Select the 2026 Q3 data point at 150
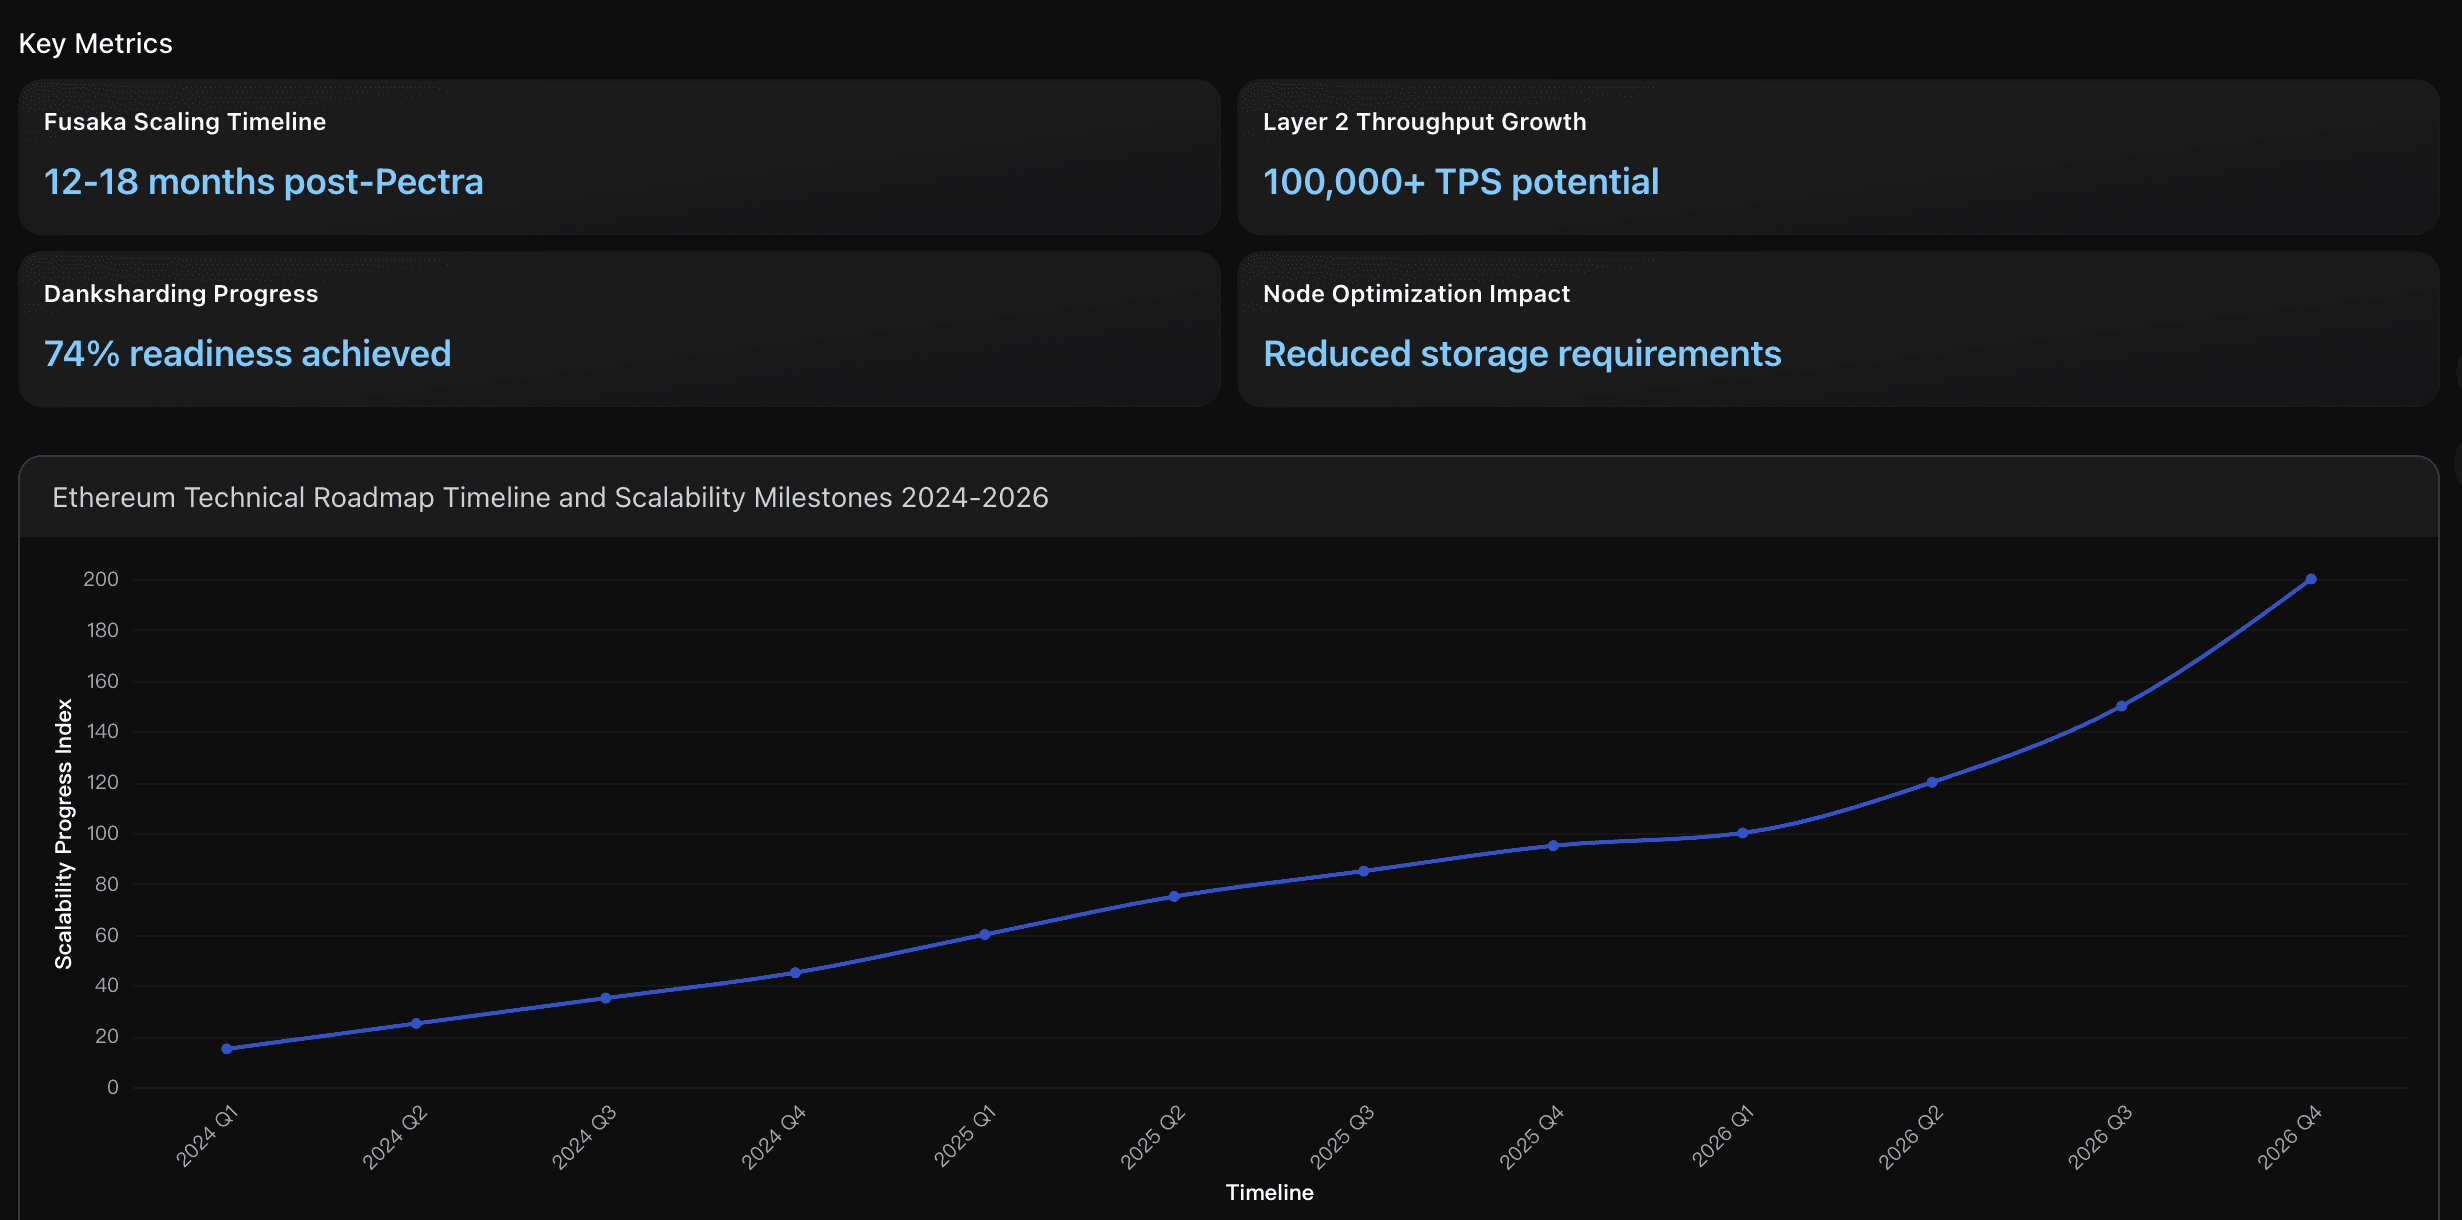 (x=2122, y=706)
